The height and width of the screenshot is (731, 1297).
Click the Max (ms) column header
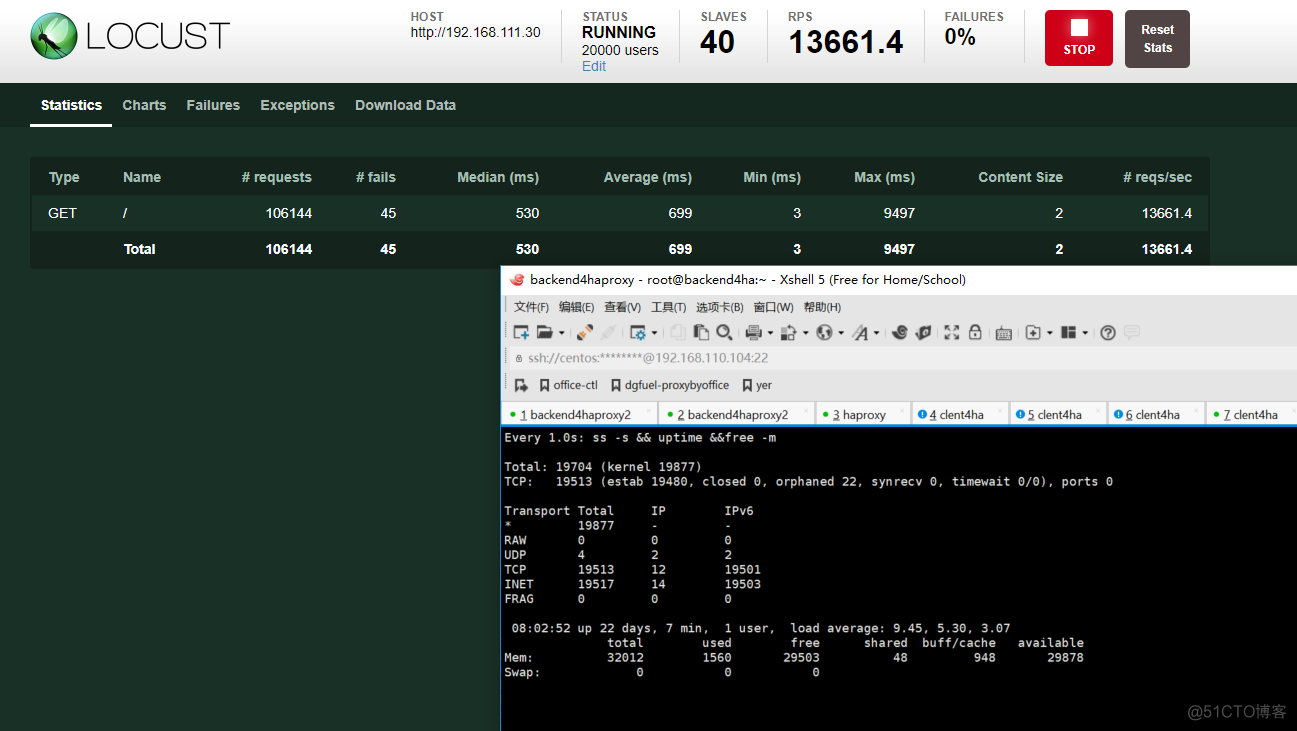coord(884,177)
